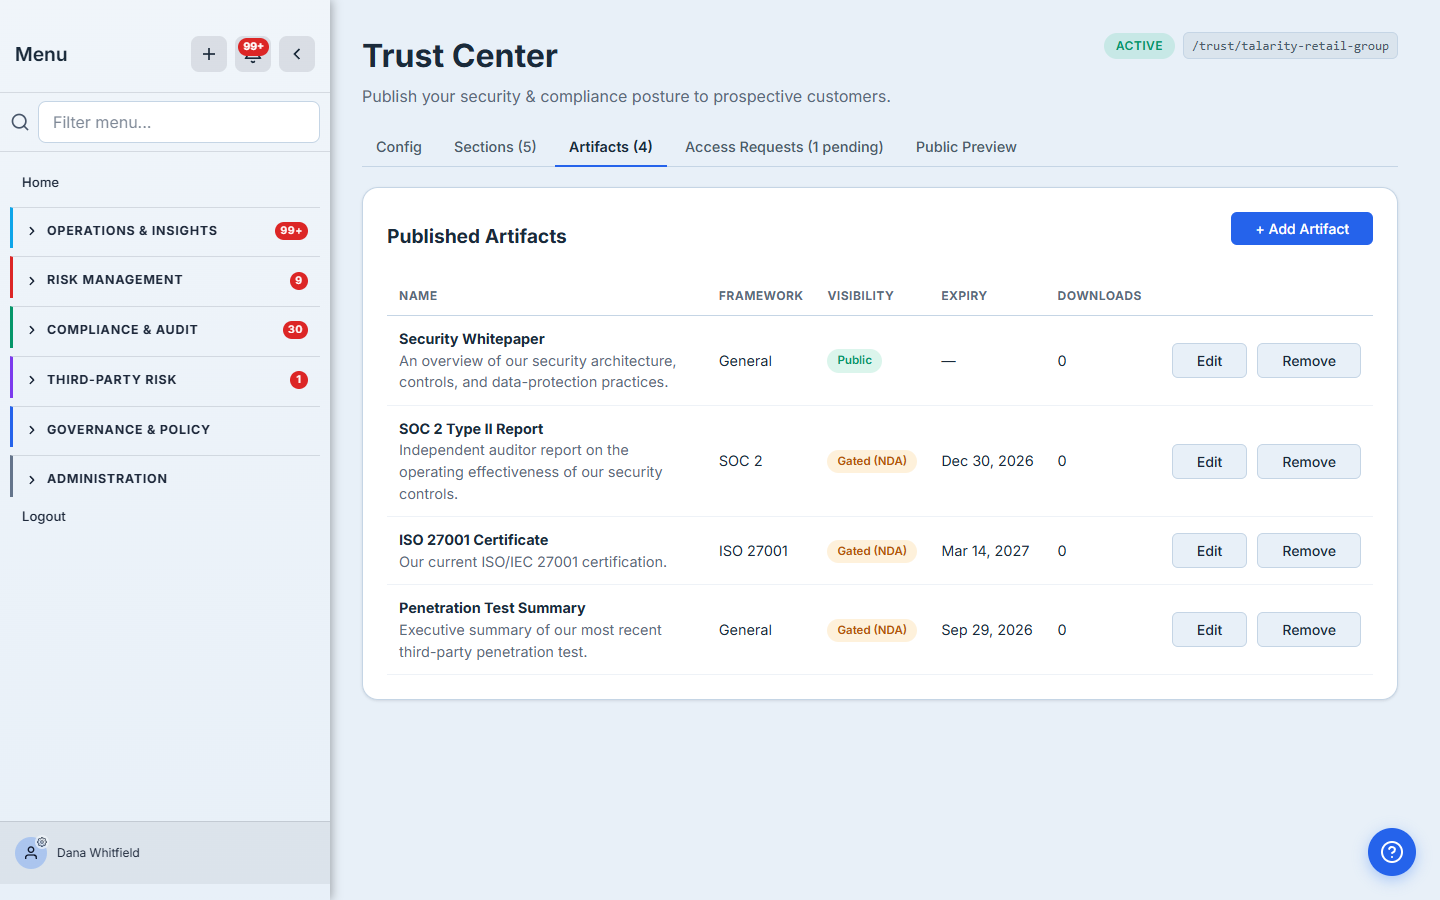Image resolution: width=1440 pixels, height=900 pixels.
Task: Click the Security Whitepaper name
Action: click(472, 339)
